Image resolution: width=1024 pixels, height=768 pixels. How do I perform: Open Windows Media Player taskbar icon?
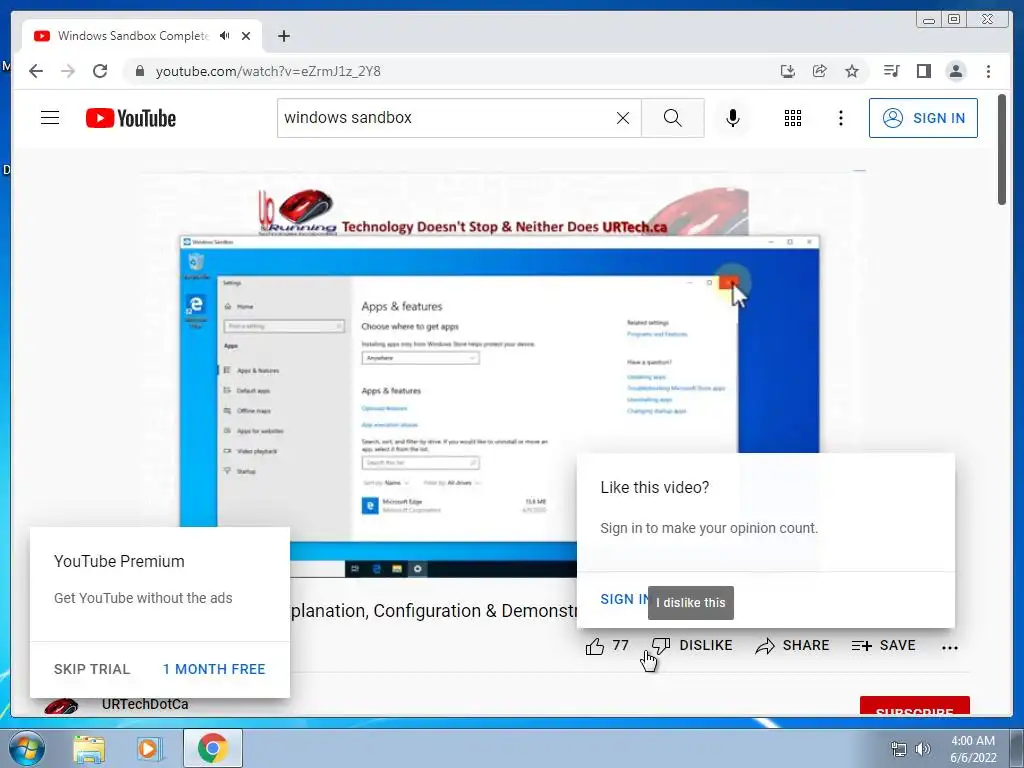click(149, 748)
